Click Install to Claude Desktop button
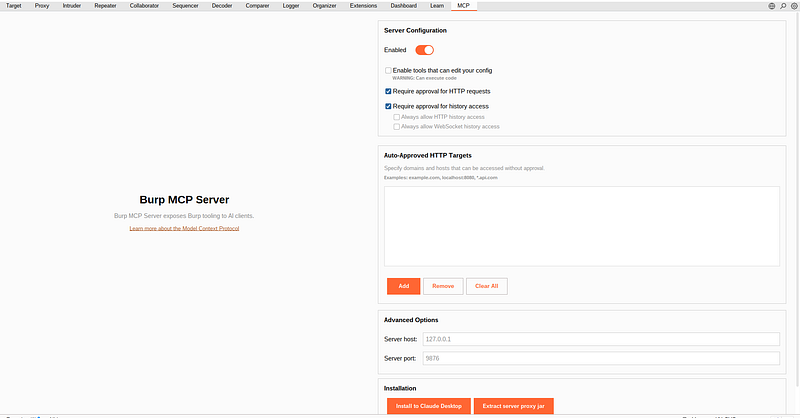This screenshot has width=800, height=418. 429,406
